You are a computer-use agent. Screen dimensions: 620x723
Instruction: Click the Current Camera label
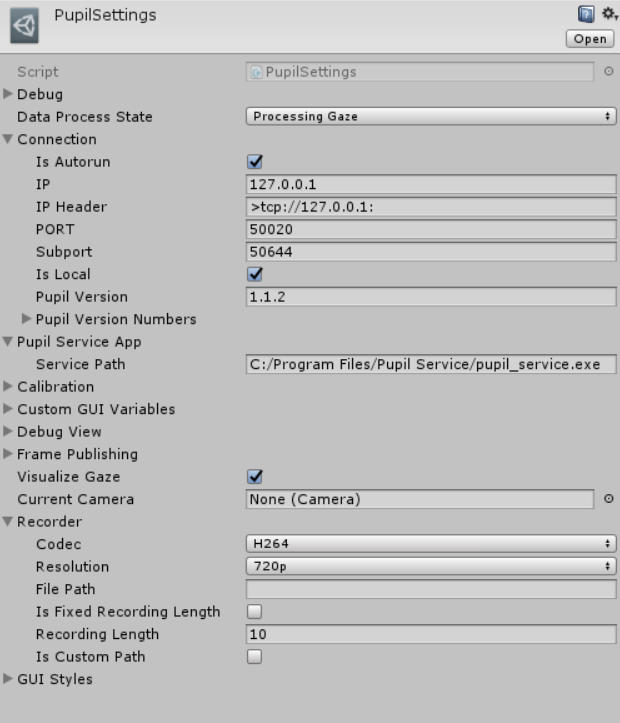tap(76, 499)
